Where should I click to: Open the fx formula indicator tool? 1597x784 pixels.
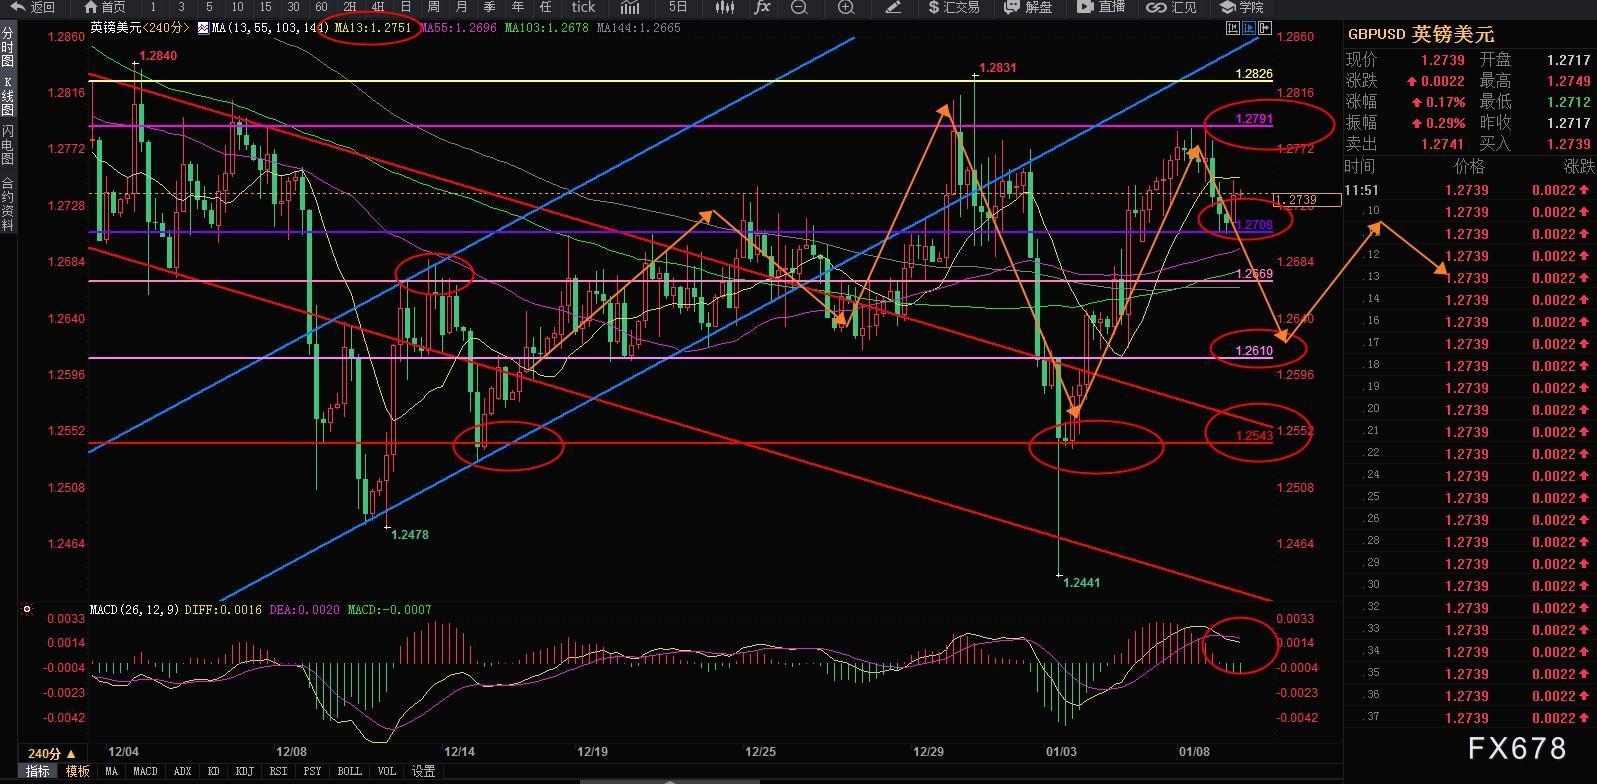762,7
